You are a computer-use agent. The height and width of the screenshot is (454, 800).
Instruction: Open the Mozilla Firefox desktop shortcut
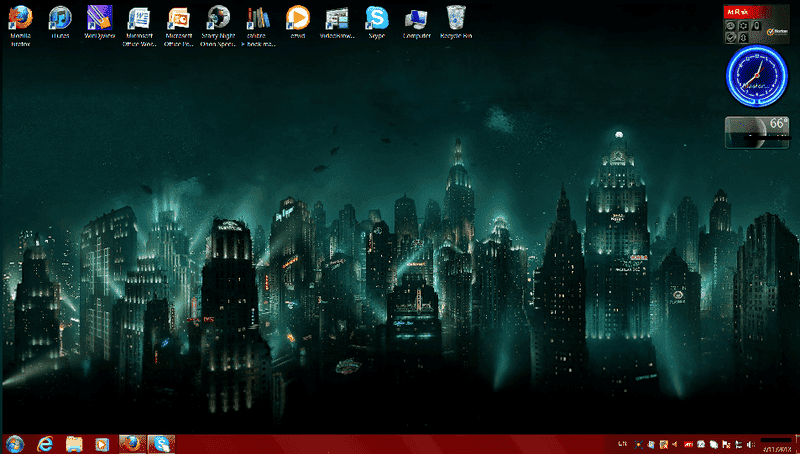(20, 26)
